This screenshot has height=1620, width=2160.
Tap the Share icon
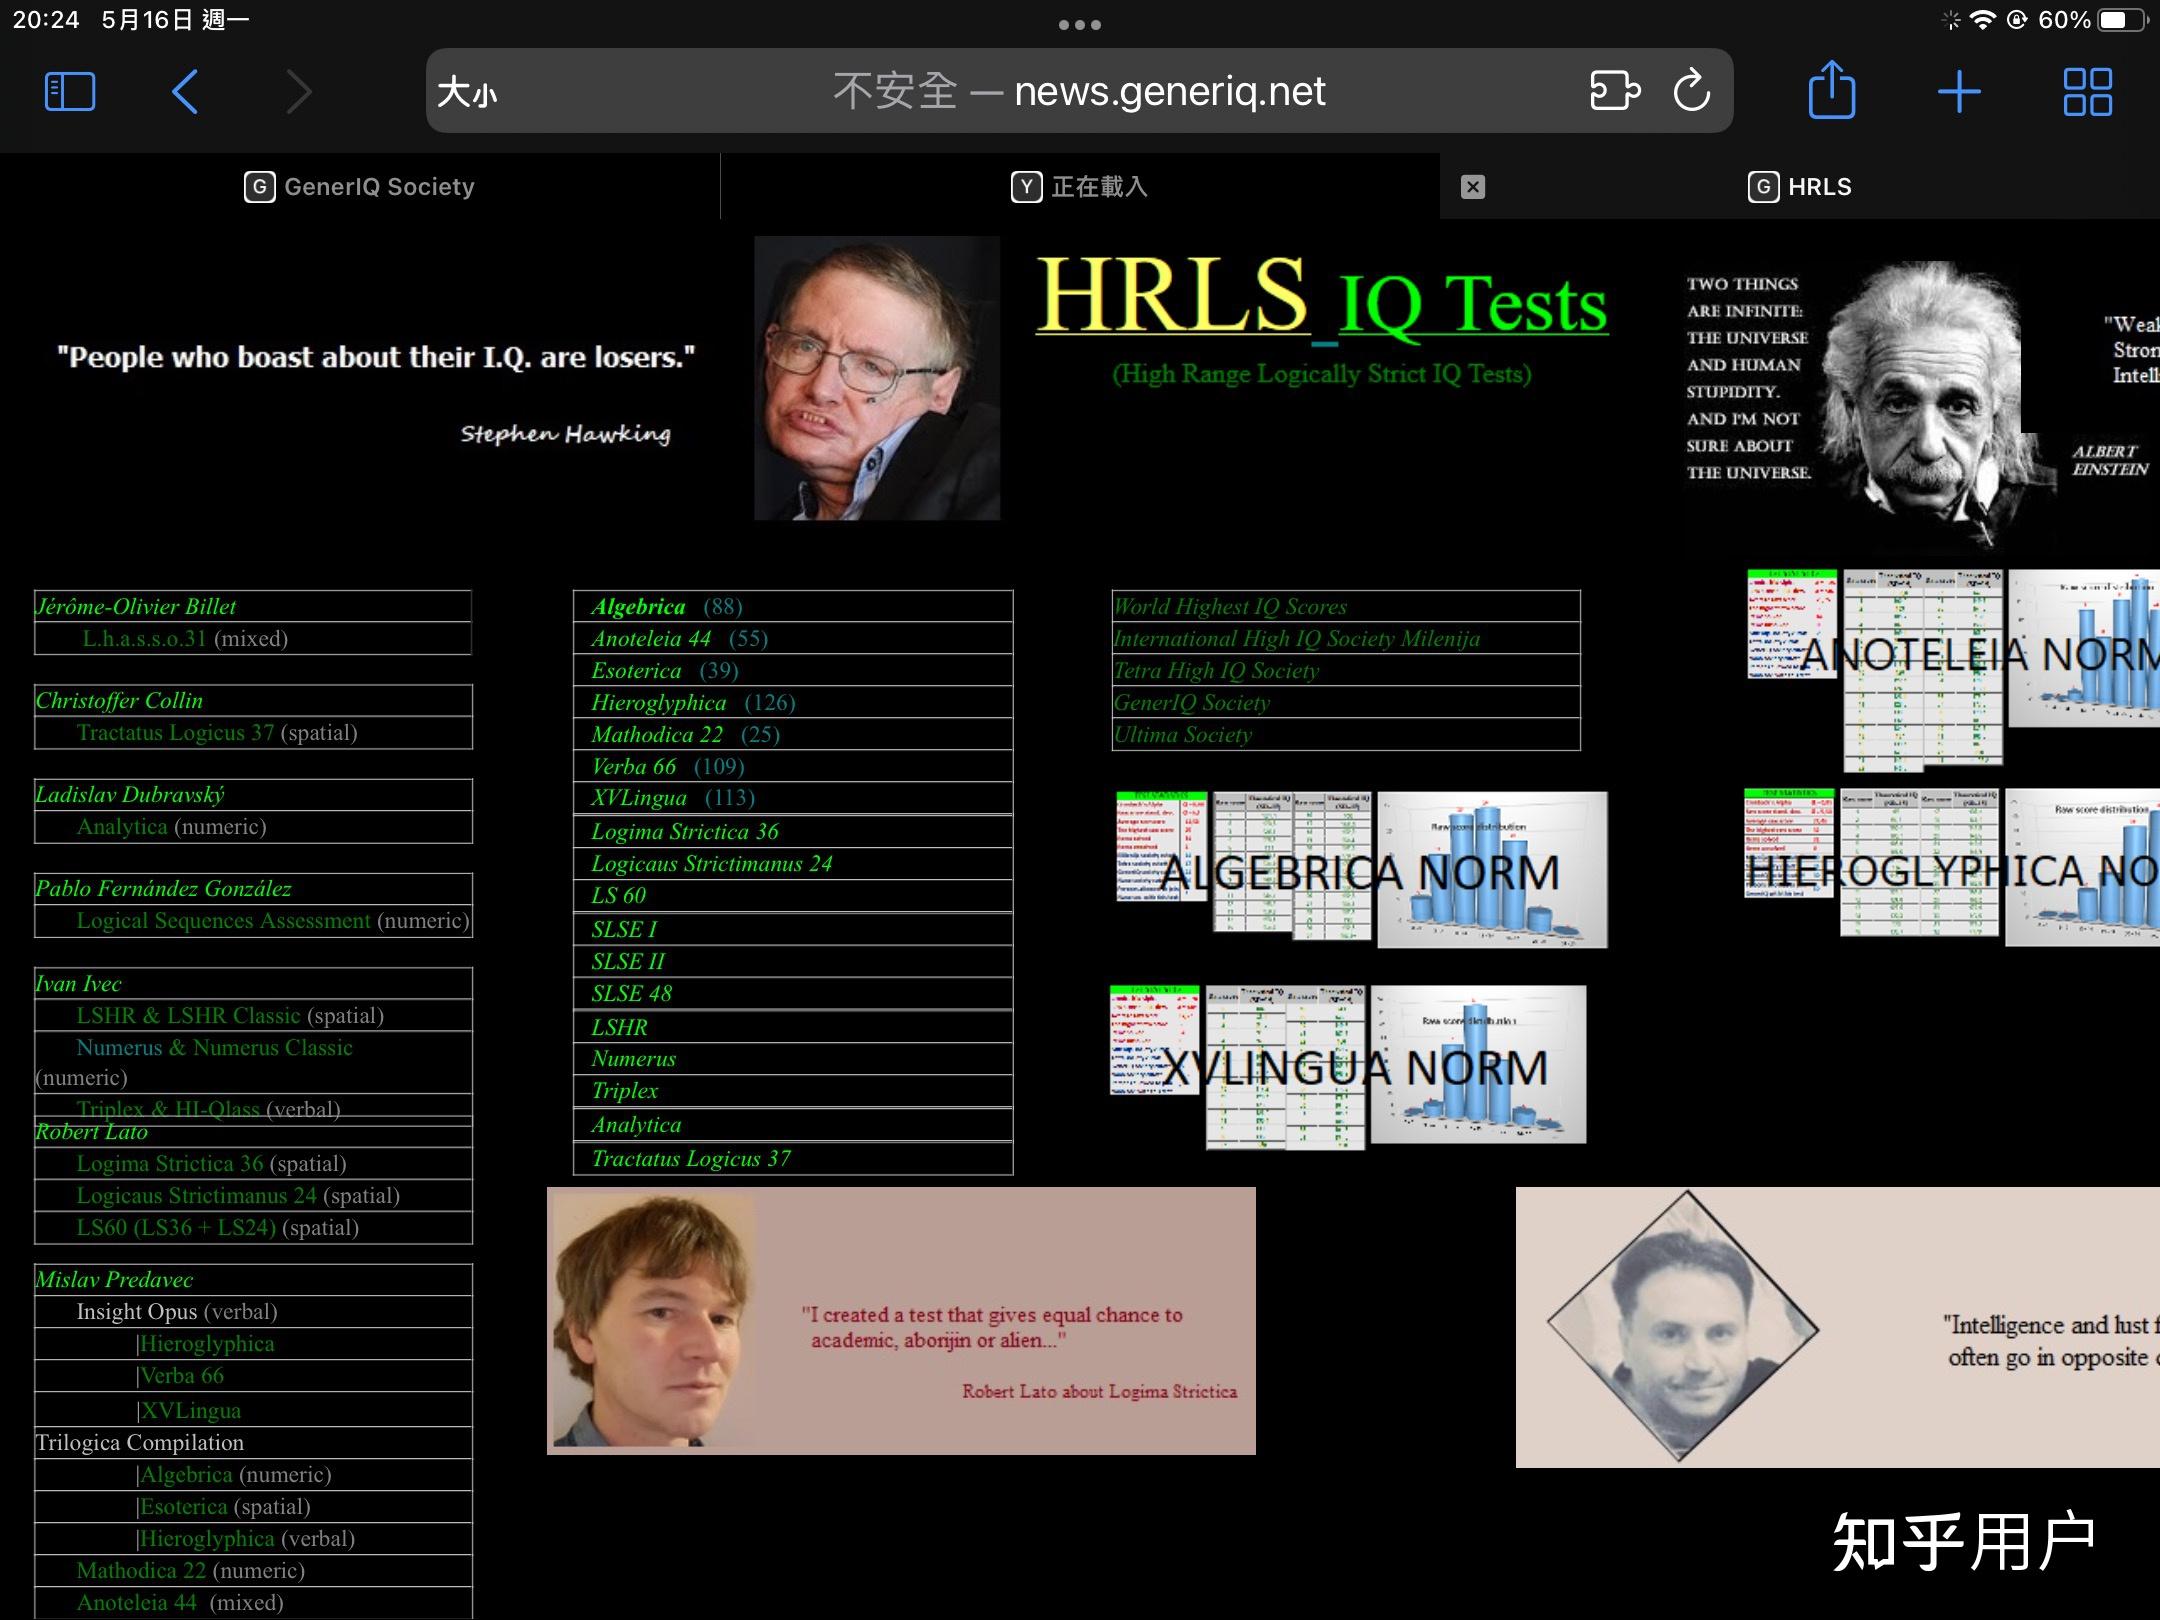(1832, 92)
